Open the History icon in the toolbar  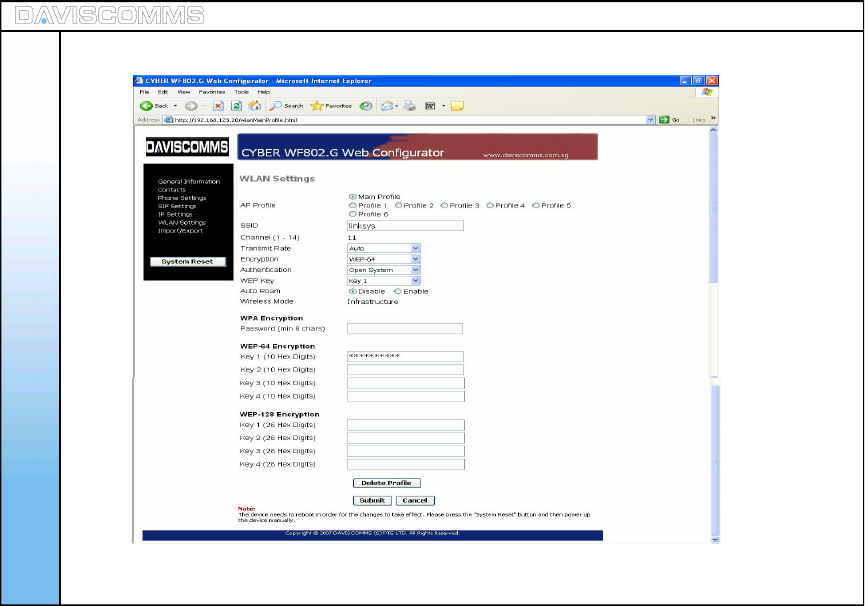click(365, 106)
